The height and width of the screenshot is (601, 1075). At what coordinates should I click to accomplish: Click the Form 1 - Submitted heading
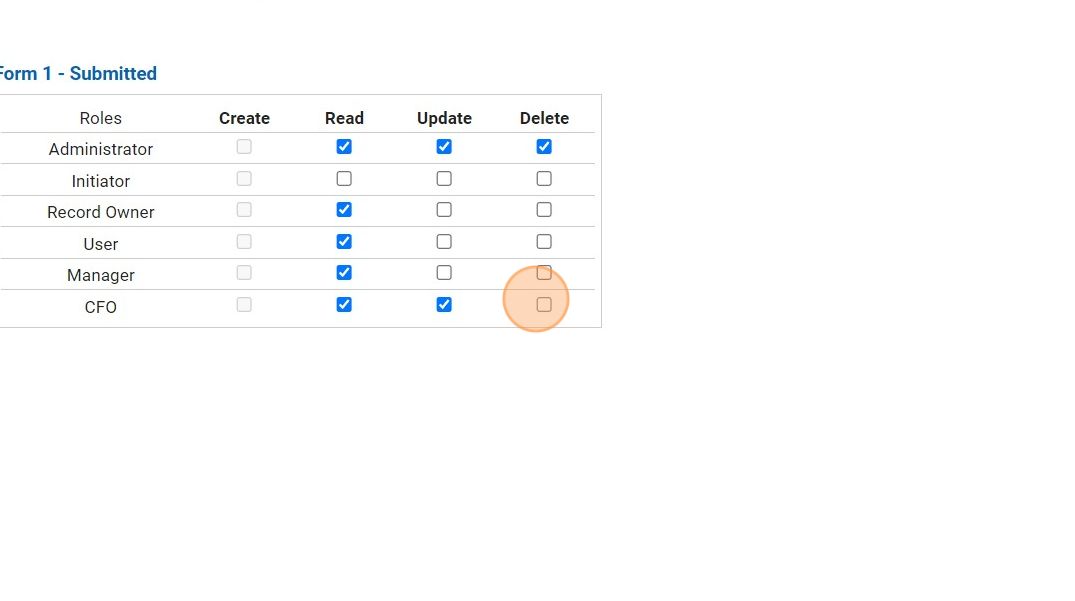click(x=78, y=74)
